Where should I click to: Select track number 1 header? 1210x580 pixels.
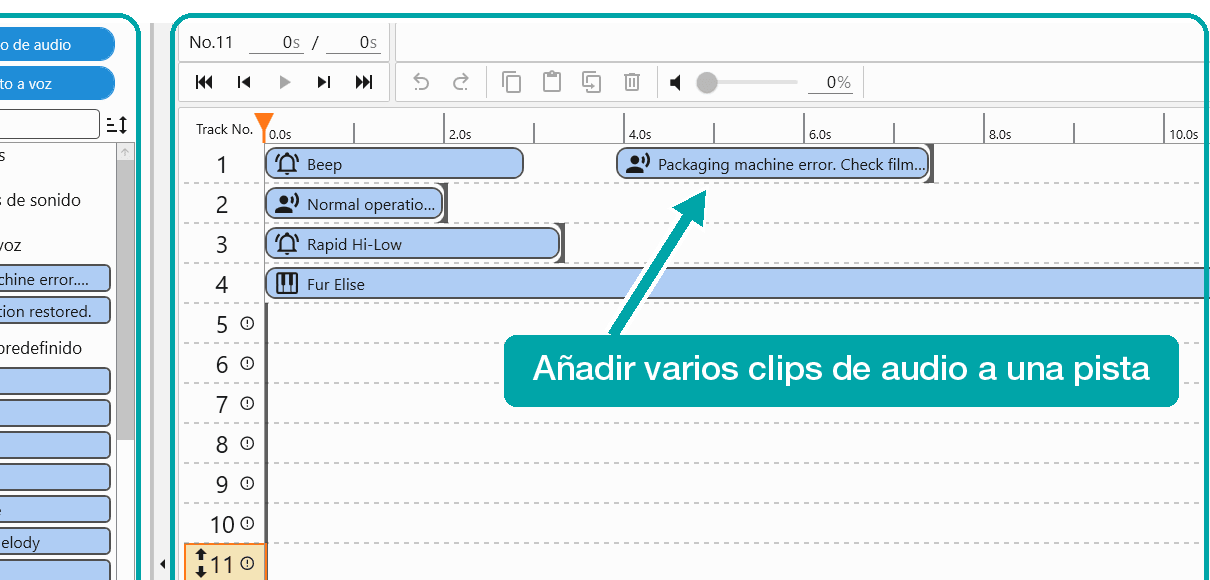pyautogui.click(x=222, y=165)
